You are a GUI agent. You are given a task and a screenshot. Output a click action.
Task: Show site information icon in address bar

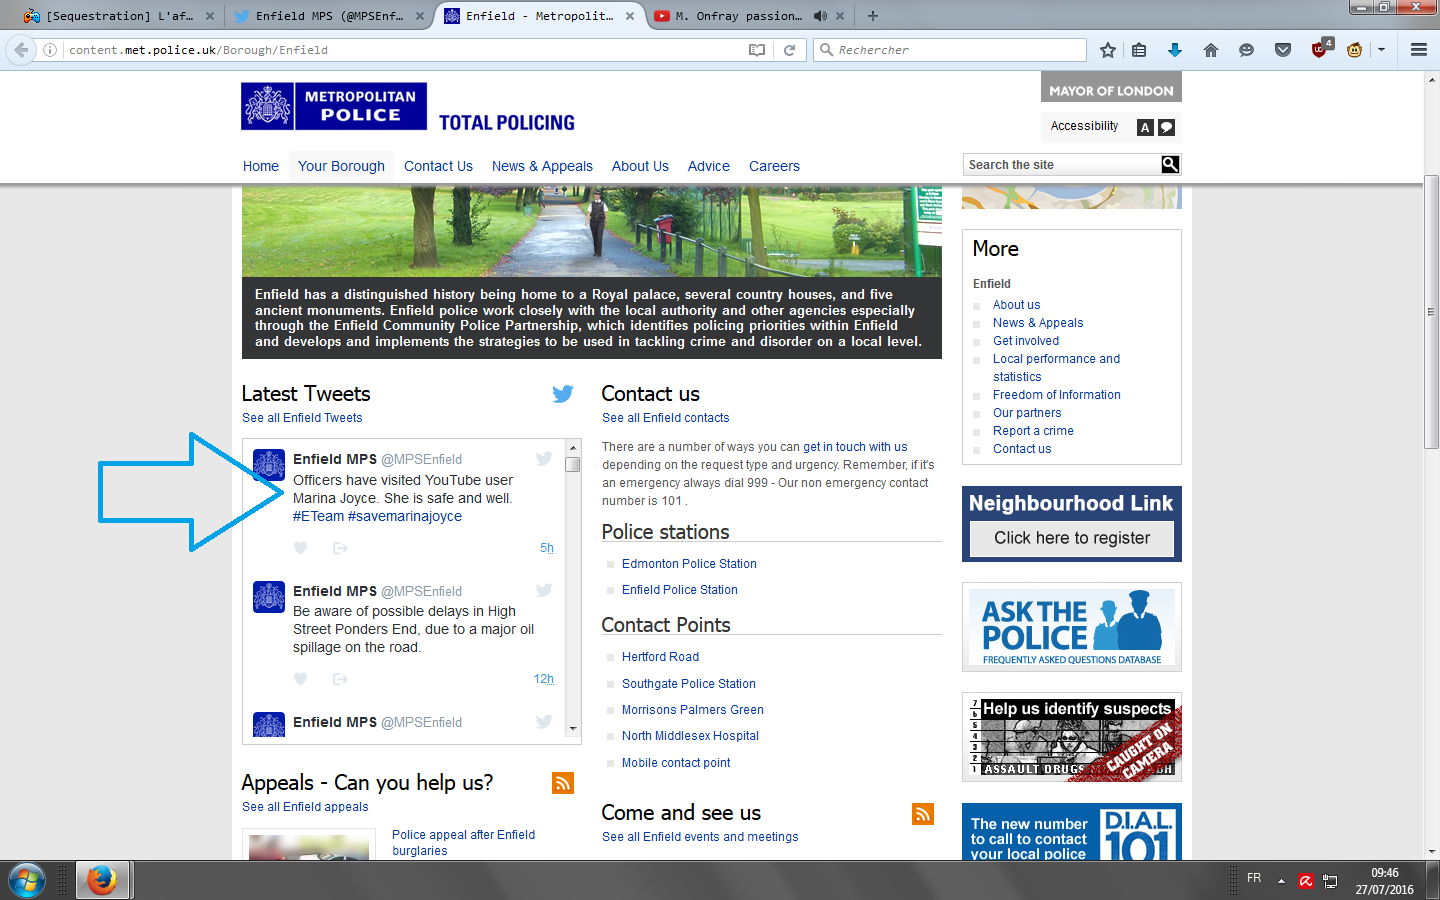click(x=50, y=50)
